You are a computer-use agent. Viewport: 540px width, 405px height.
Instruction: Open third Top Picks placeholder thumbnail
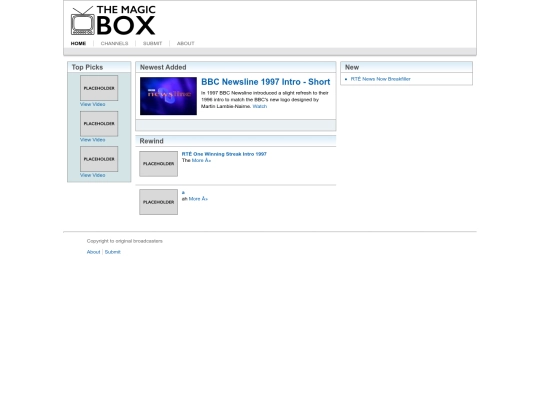pyautogui.click(x=99, y=159)
